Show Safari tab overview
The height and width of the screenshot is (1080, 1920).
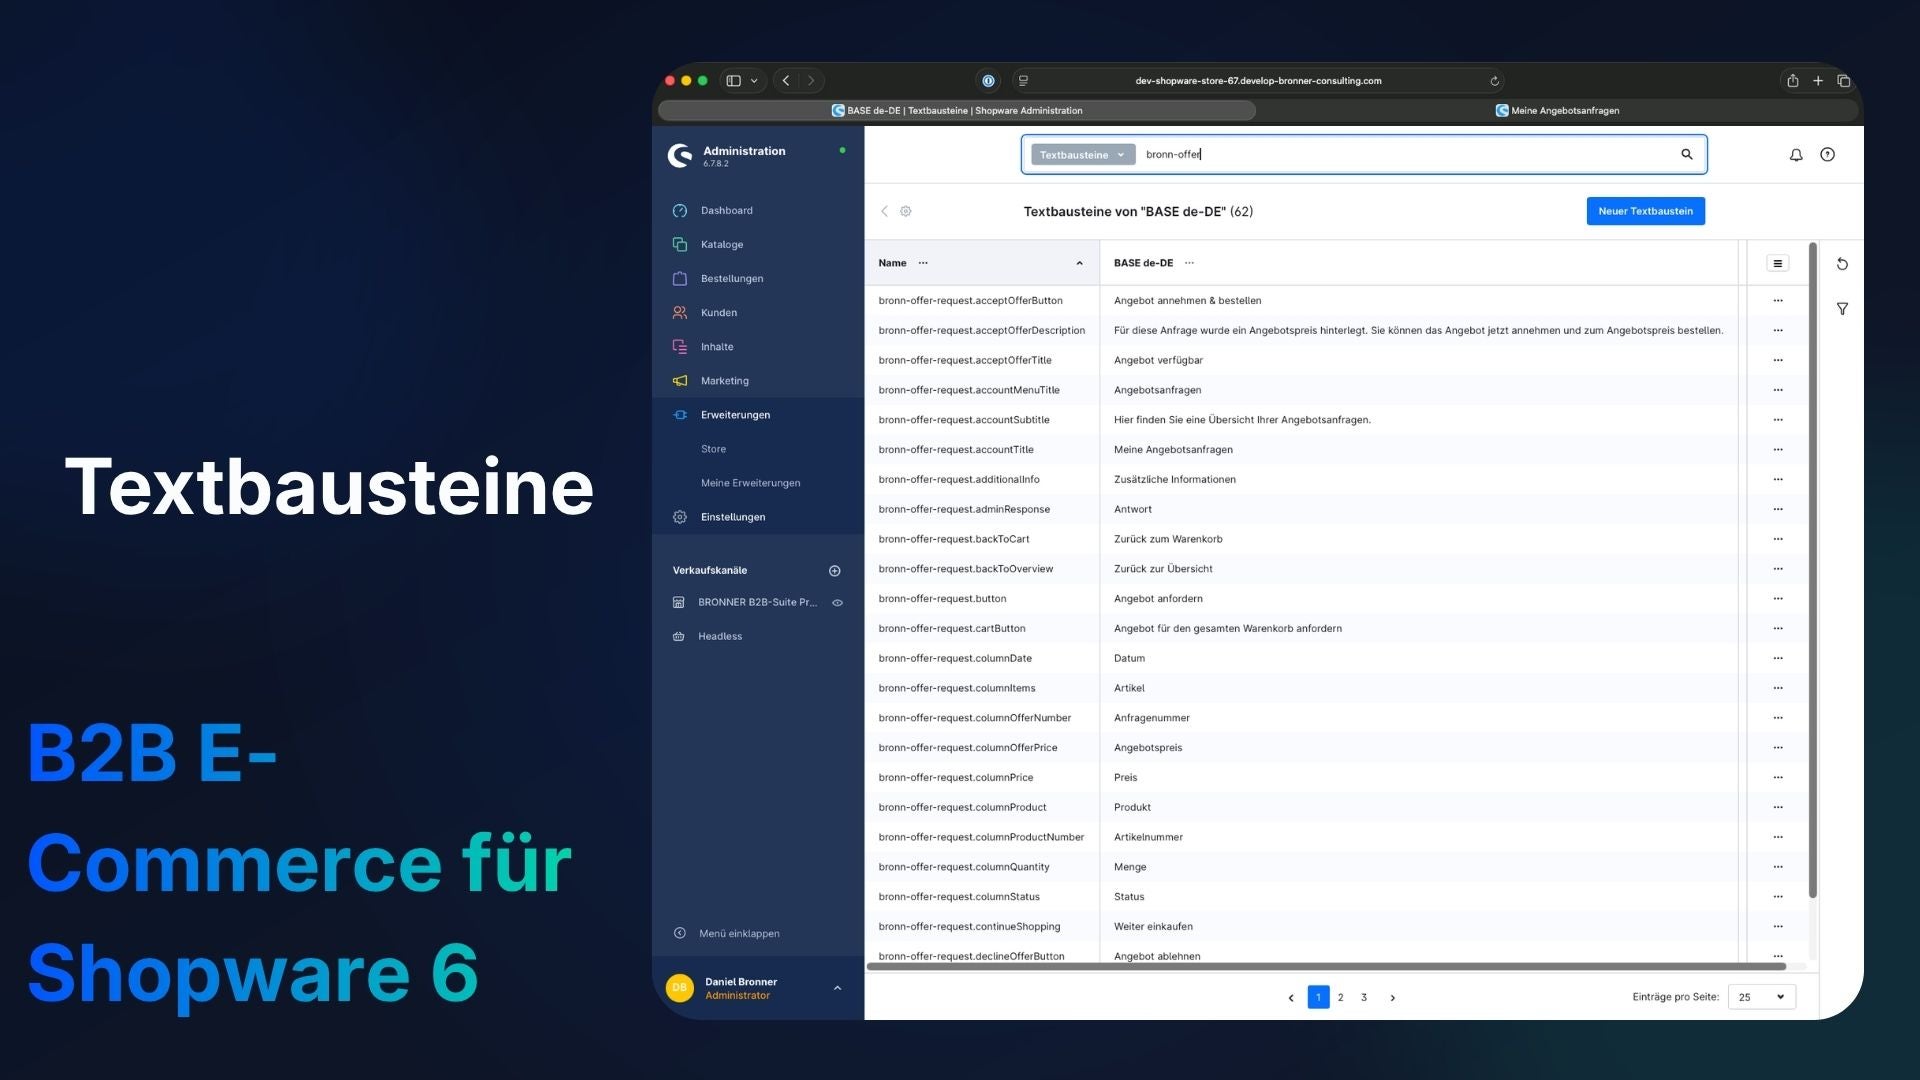1844,81
